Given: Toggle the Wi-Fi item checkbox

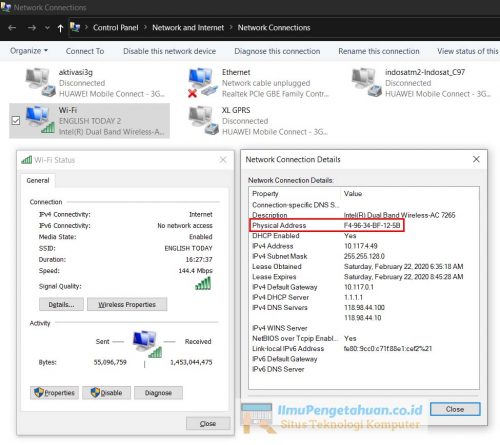Looking at the screenshot, I should coord(16,120).
